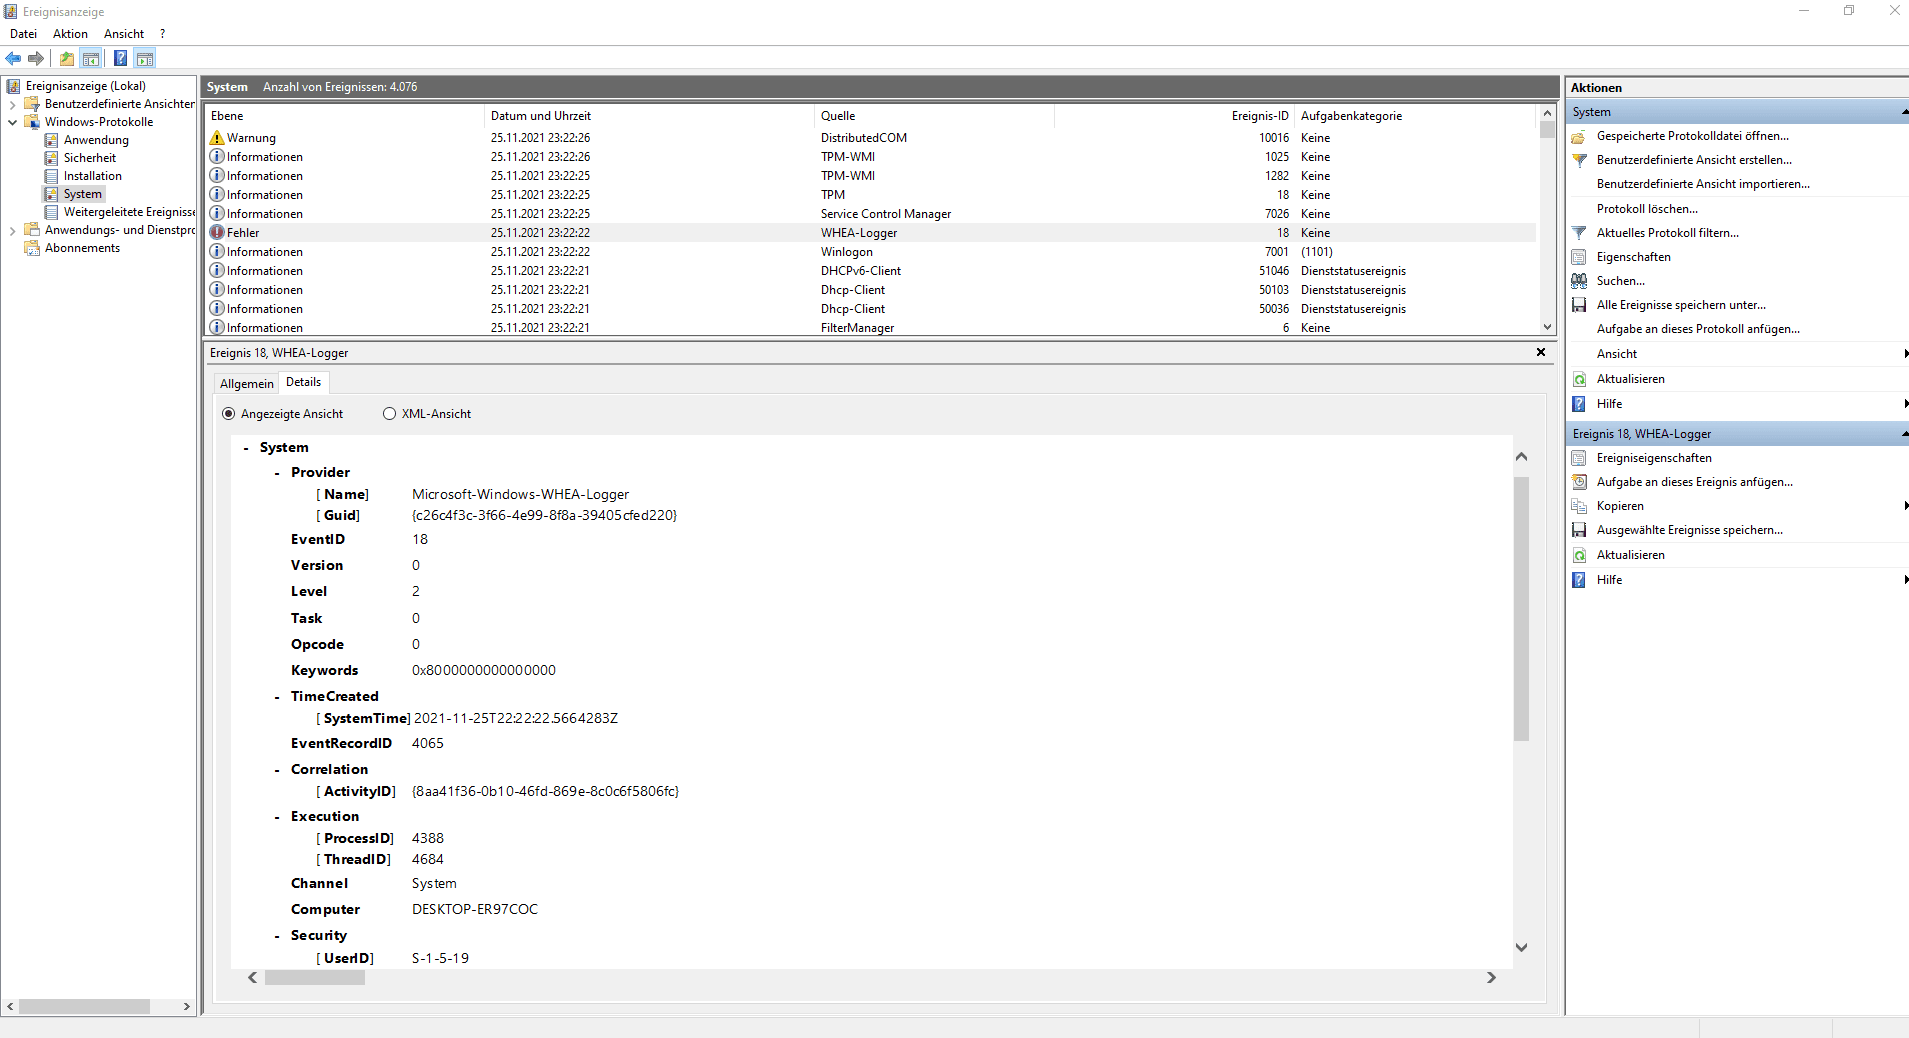Collapse the System actions section
Screen dimensions: 1909x1038
pyautogui.click(x=1904, y=112)
